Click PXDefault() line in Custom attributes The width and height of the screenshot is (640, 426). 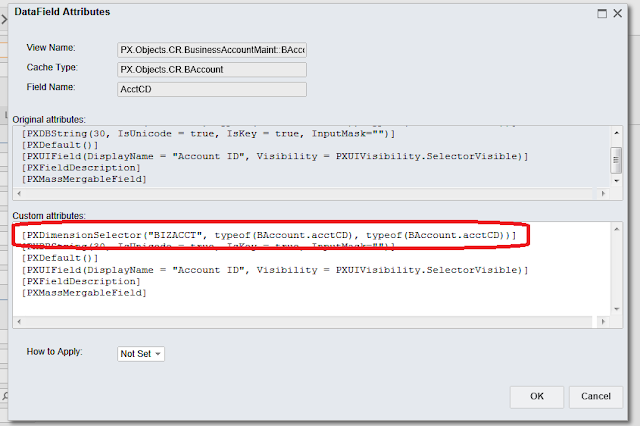pyautogui.click(x=60, y=258)
